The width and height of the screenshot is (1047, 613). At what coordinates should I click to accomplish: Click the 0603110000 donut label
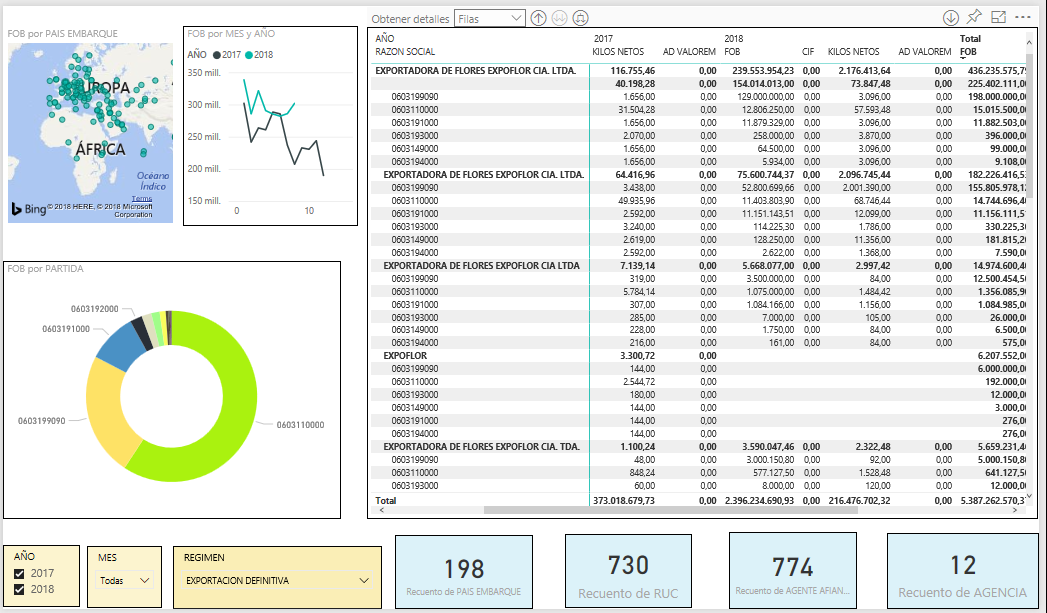300,425
